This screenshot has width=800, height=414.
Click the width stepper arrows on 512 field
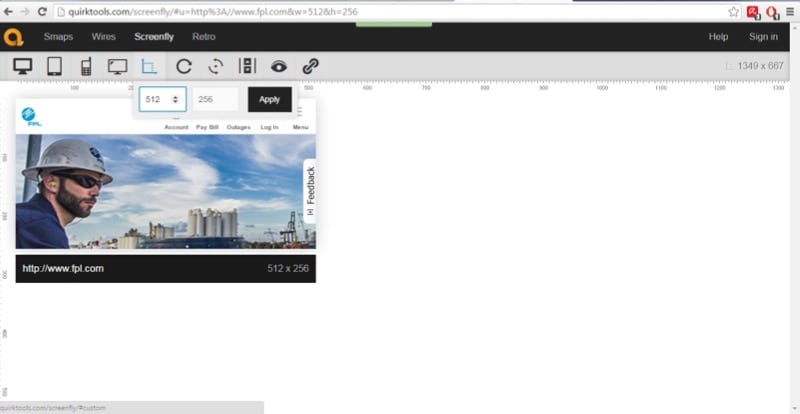pyautogui.click(x=177, y=99)
